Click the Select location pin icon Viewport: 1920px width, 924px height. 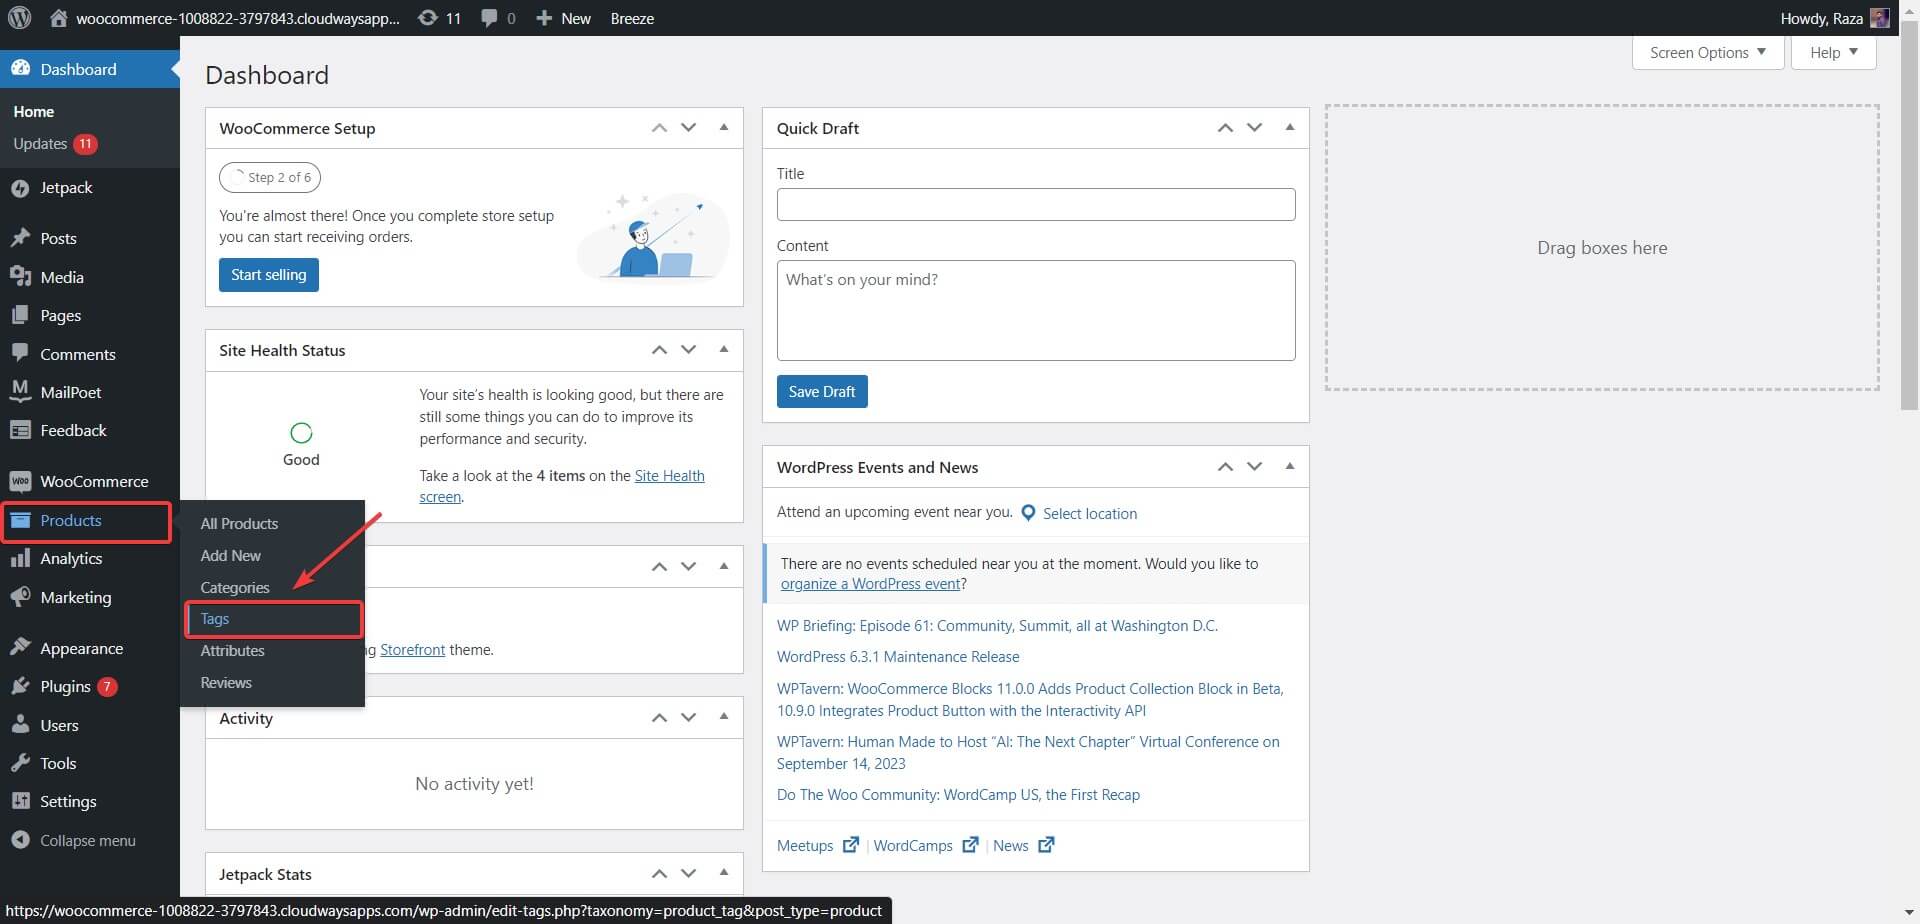click(x=1028, y=513)
